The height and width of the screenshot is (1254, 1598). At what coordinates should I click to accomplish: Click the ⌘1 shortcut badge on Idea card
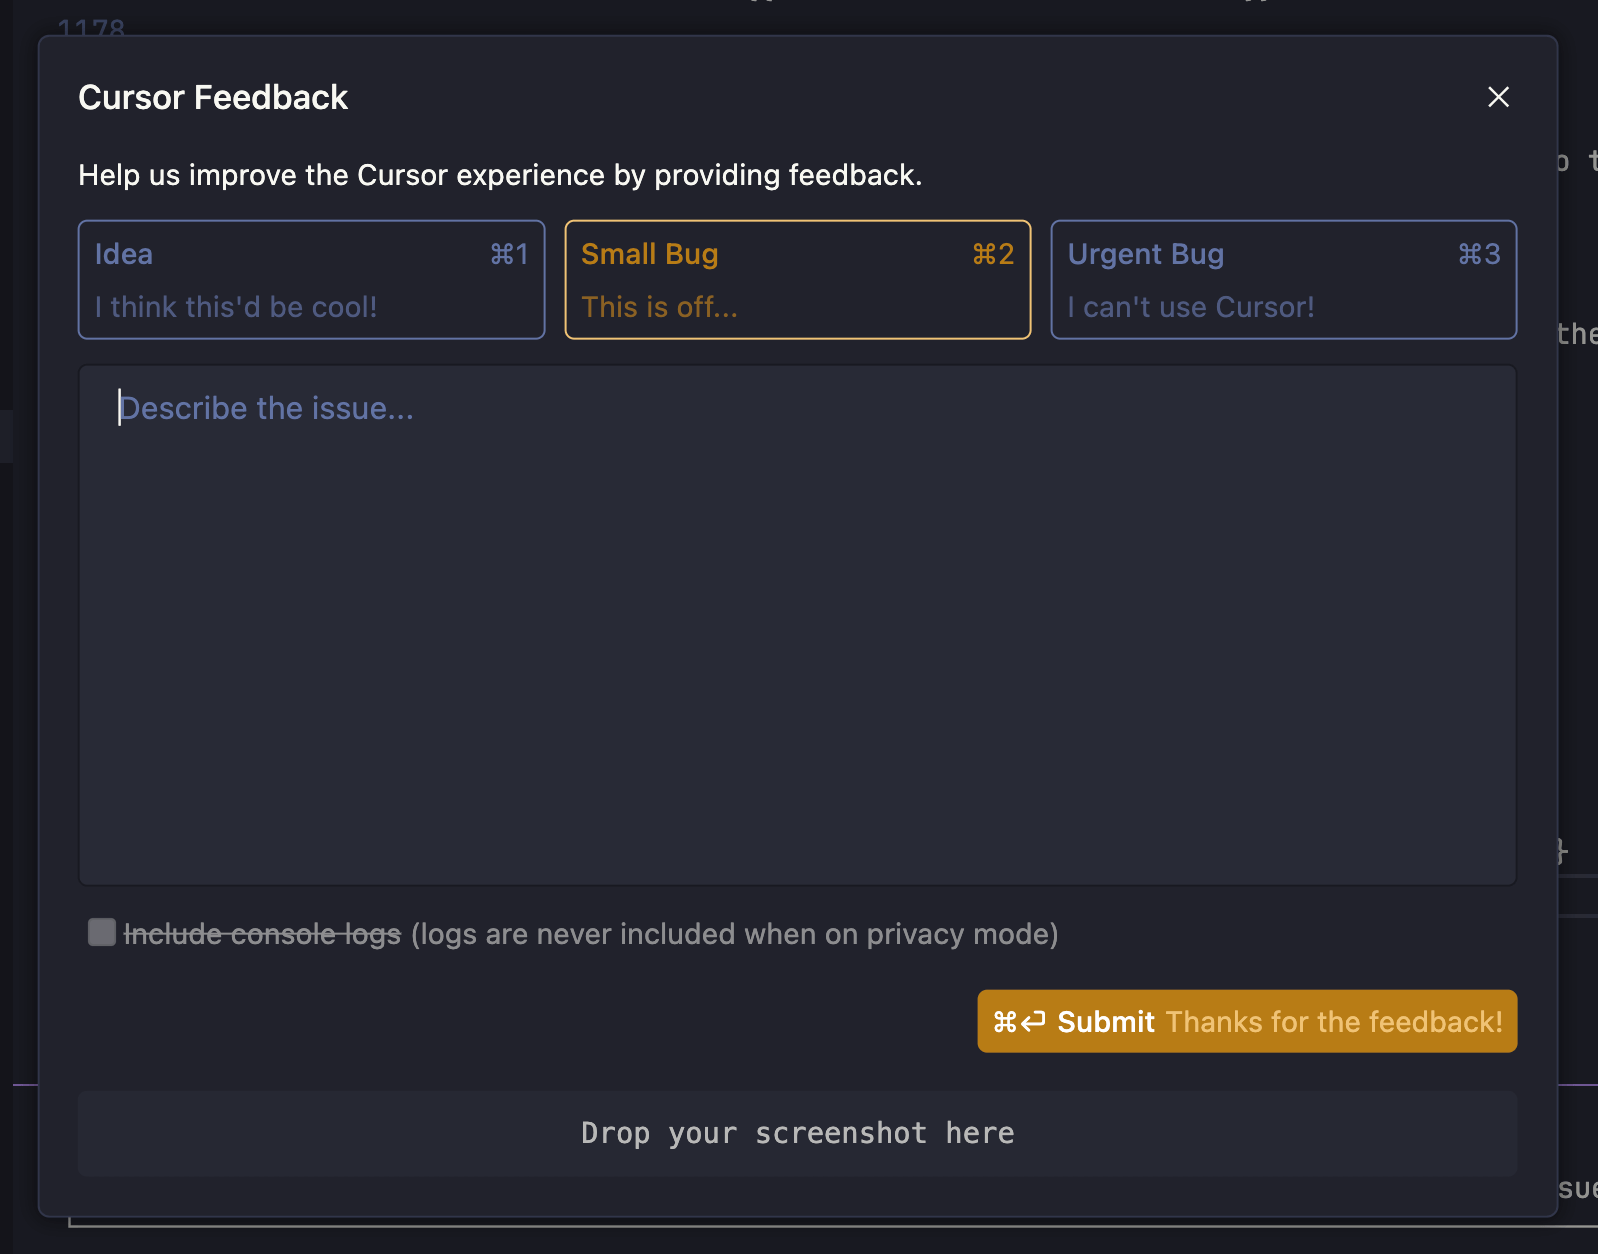tap(509, 254)
